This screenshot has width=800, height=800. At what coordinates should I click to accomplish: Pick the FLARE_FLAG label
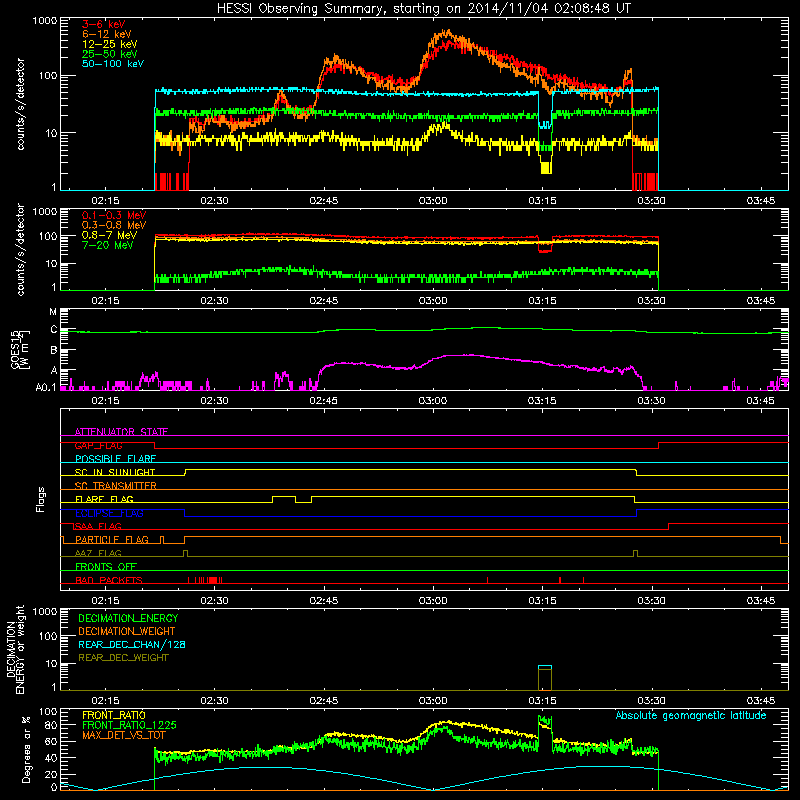coord(104,499)
